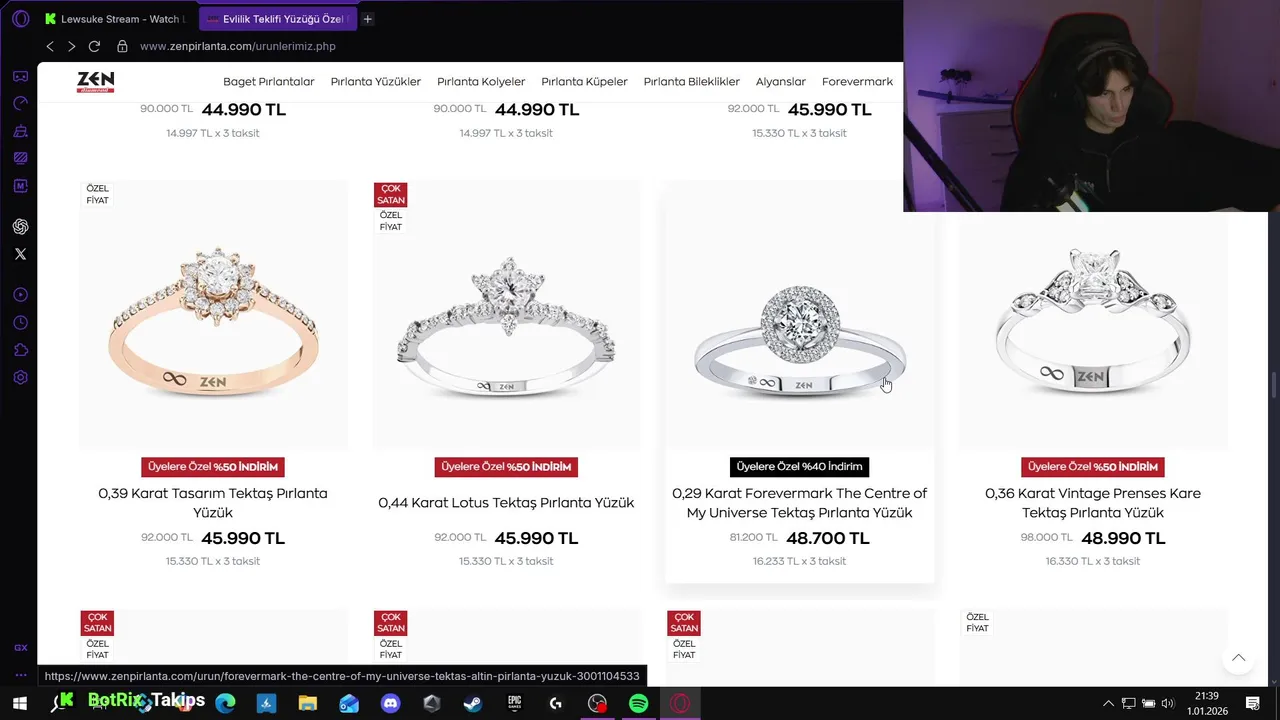Open the sidebar player icon
This screenshot has height=720, width=1280.
[x=20, y=295]
